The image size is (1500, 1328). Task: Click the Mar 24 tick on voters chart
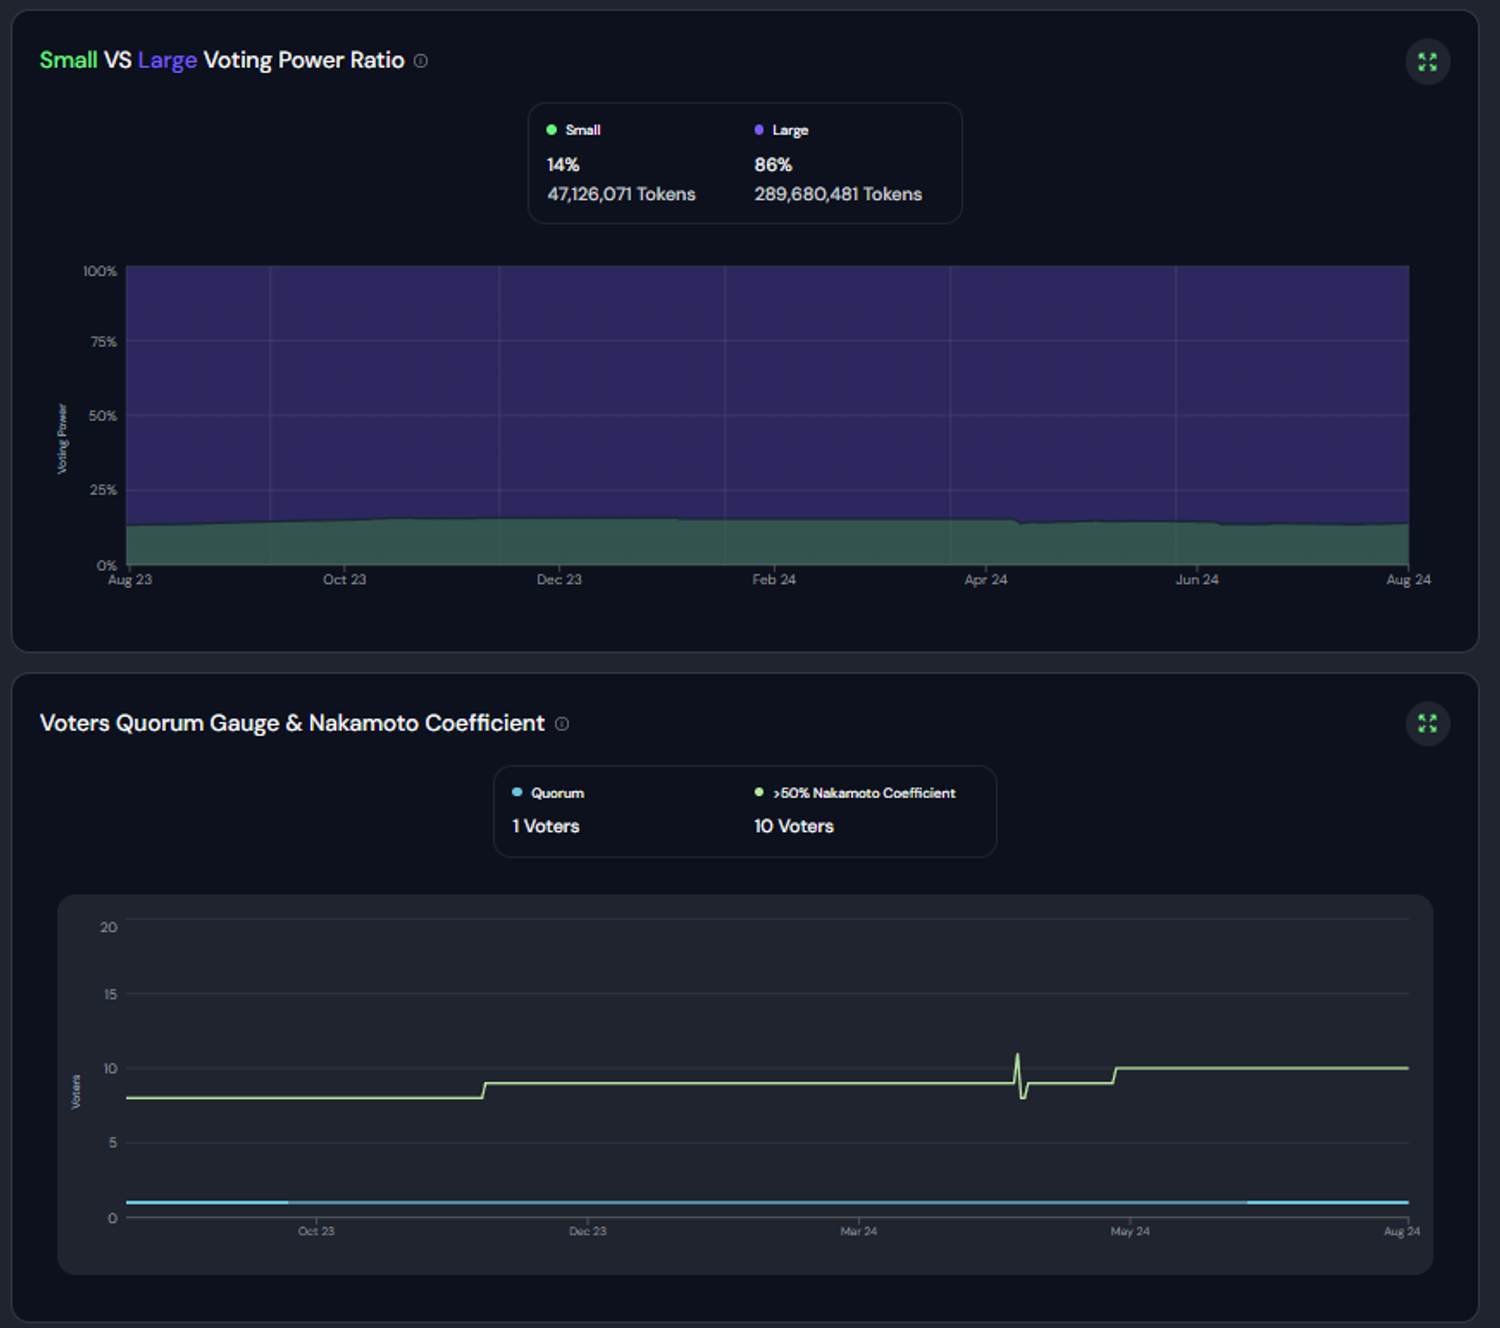tap(858, 1231)
